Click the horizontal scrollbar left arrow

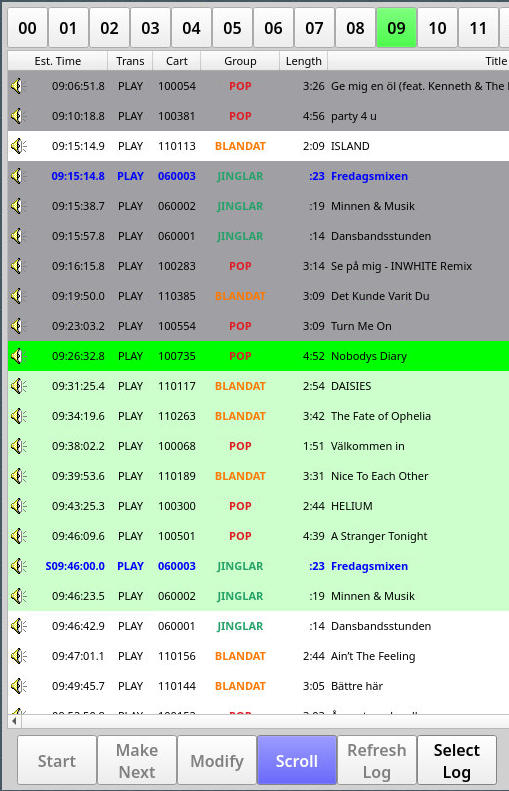(x=15, y=721)
